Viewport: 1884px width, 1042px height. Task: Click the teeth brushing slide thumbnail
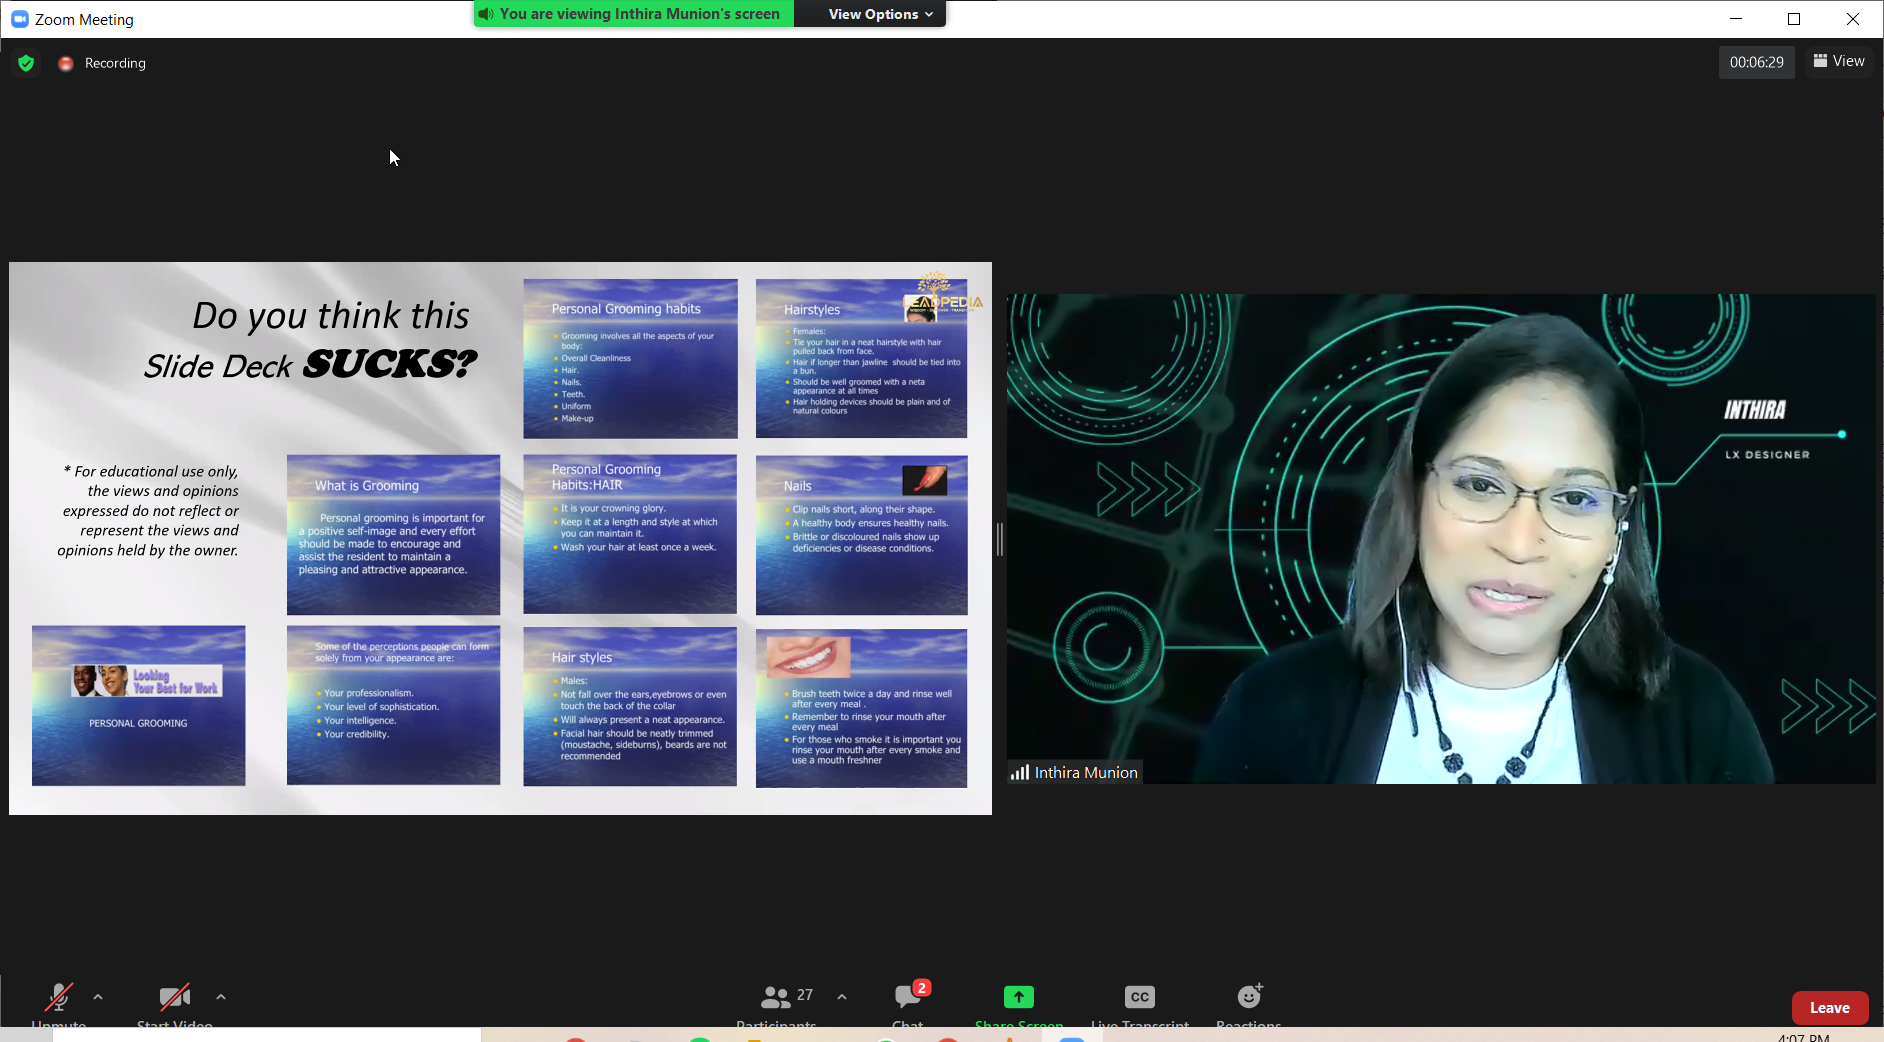[x=862, y=708]
